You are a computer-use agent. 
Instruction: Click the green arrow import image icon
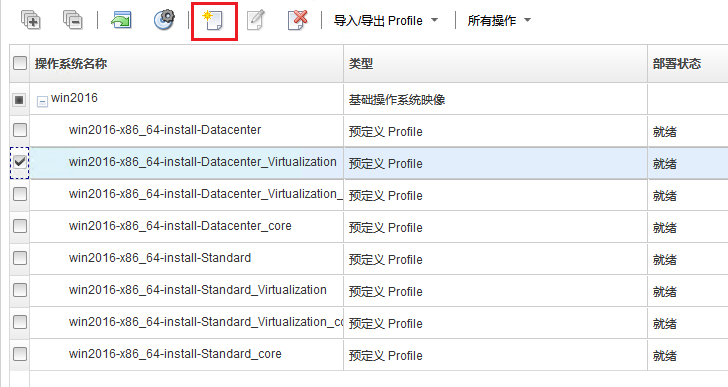(121, 20)
